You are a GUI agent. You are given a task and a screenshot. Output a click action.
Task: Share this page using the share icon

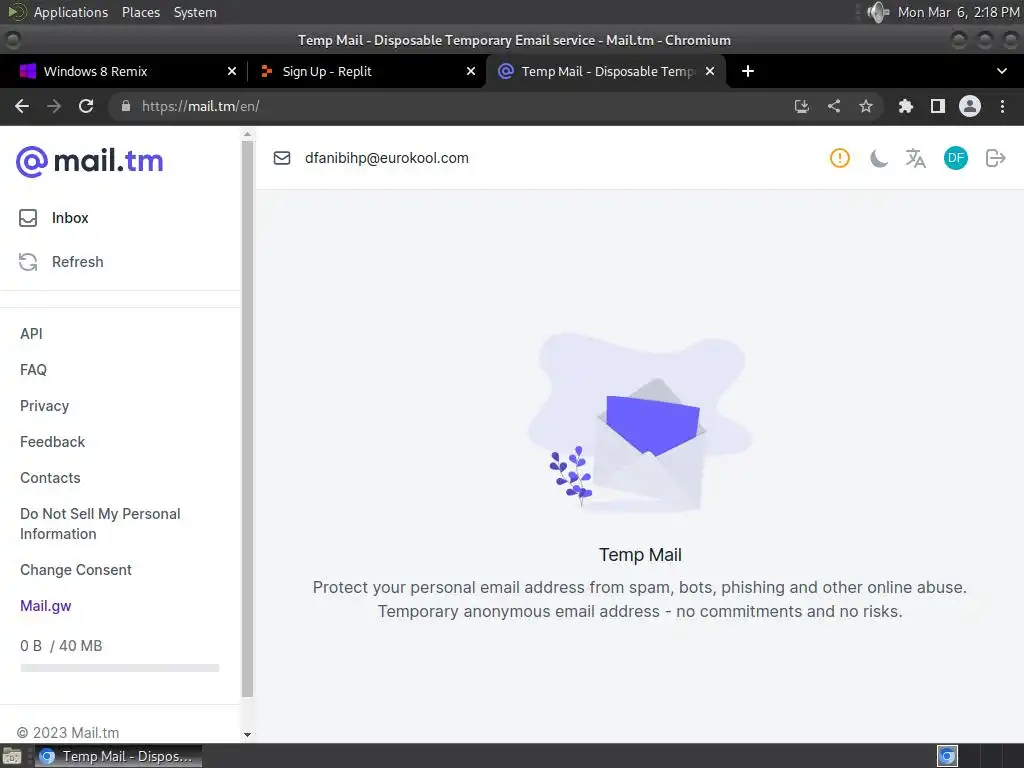coord(834,106)
